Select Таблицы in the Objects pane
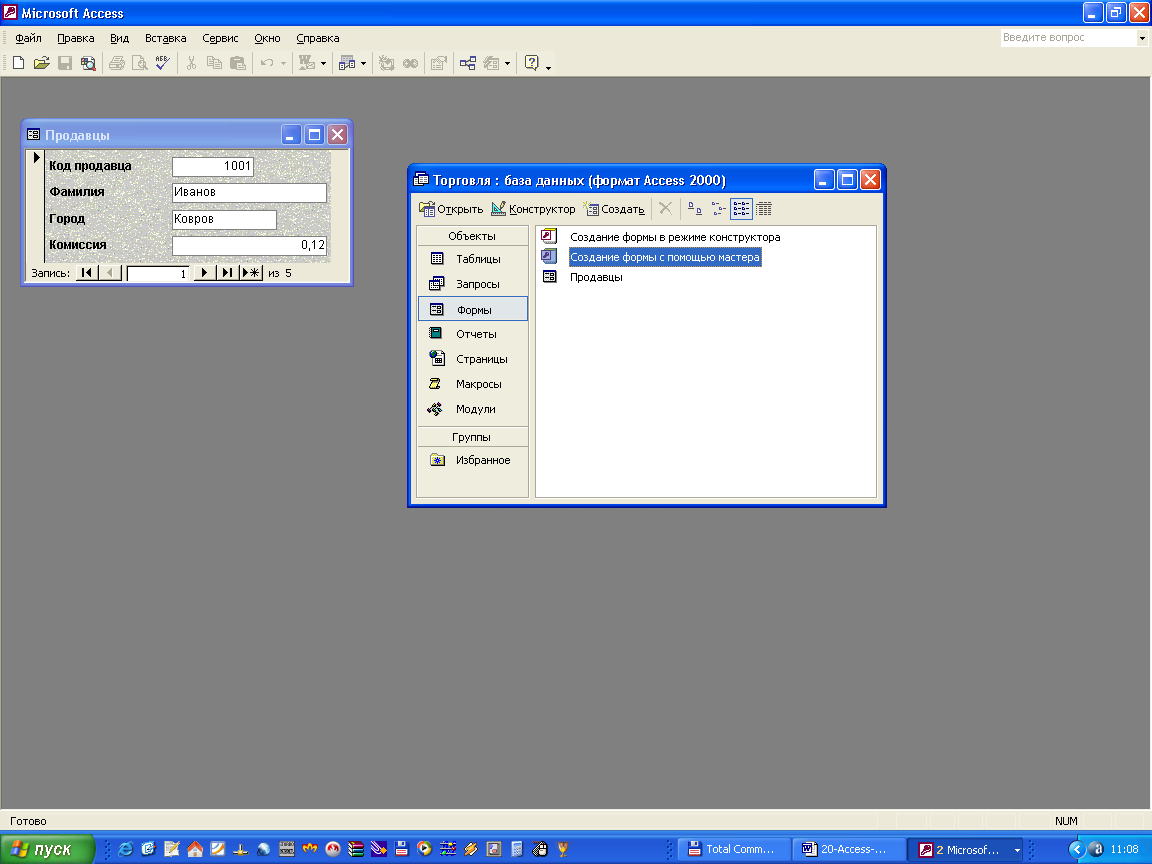This screenshot has height=864, width=1152. pos(472,259)
